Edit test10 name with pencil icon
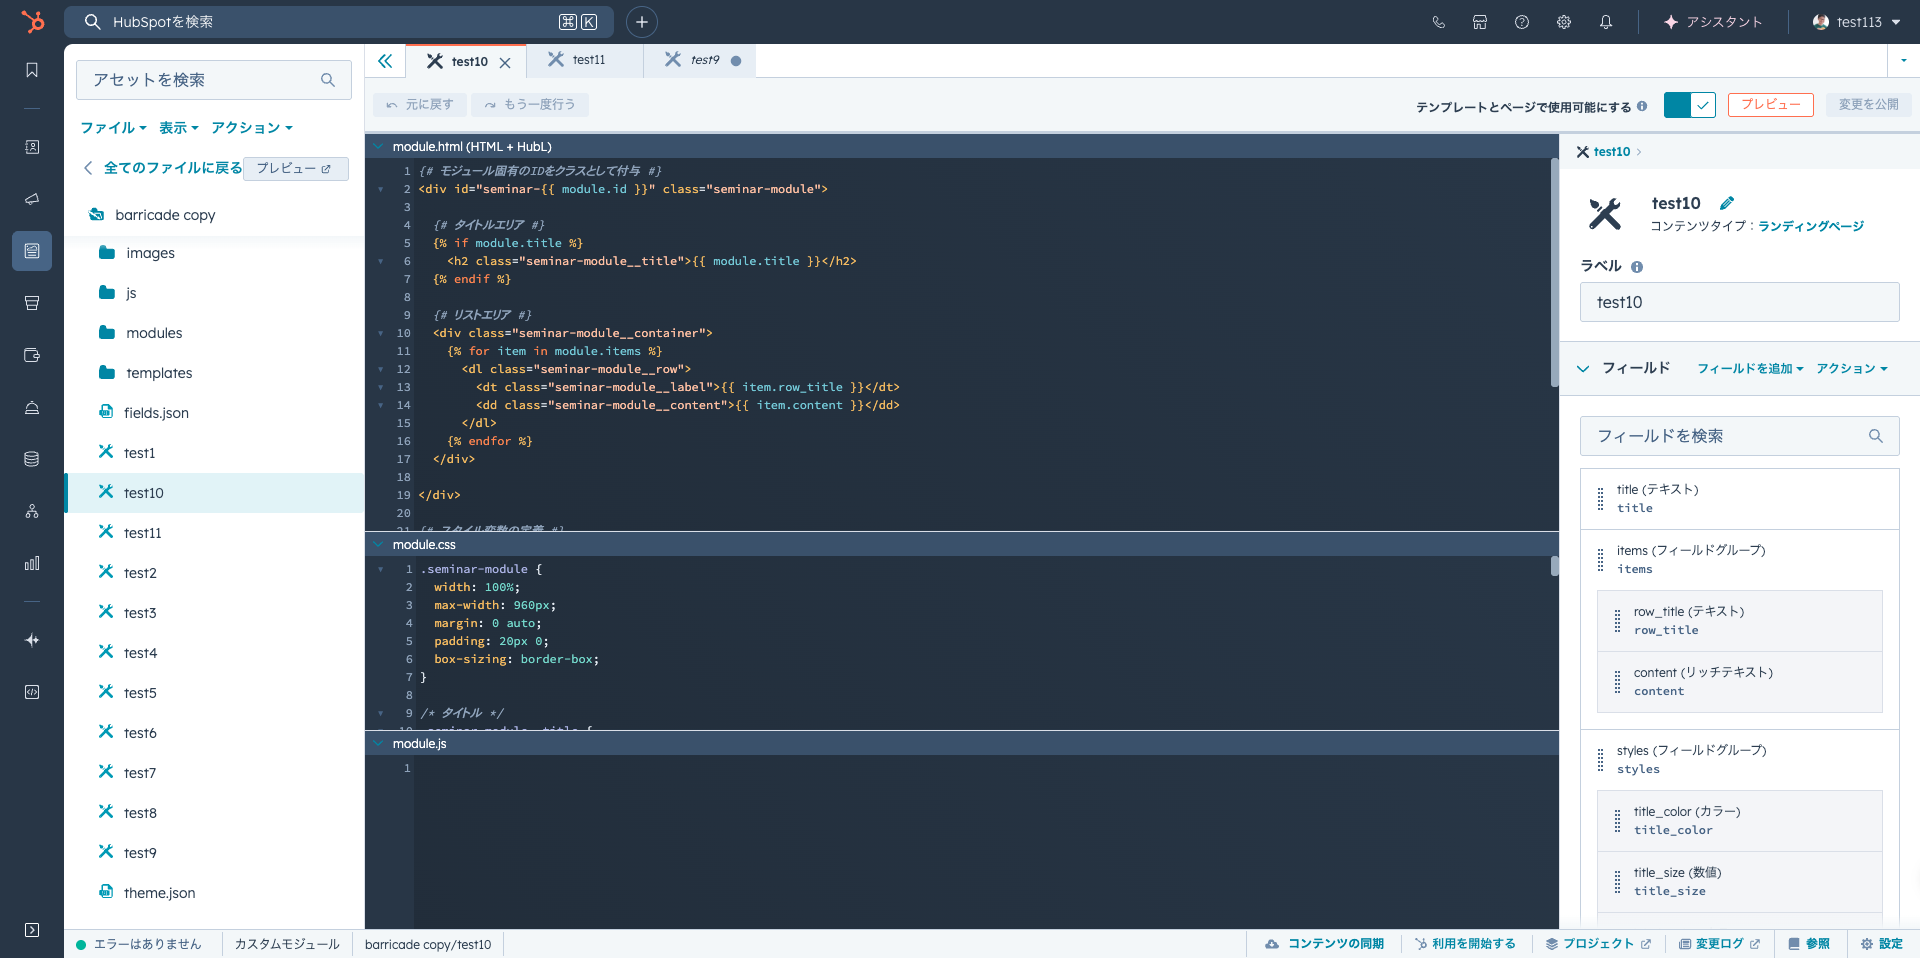This screenshot has width=1920, height=958. 1727,203
